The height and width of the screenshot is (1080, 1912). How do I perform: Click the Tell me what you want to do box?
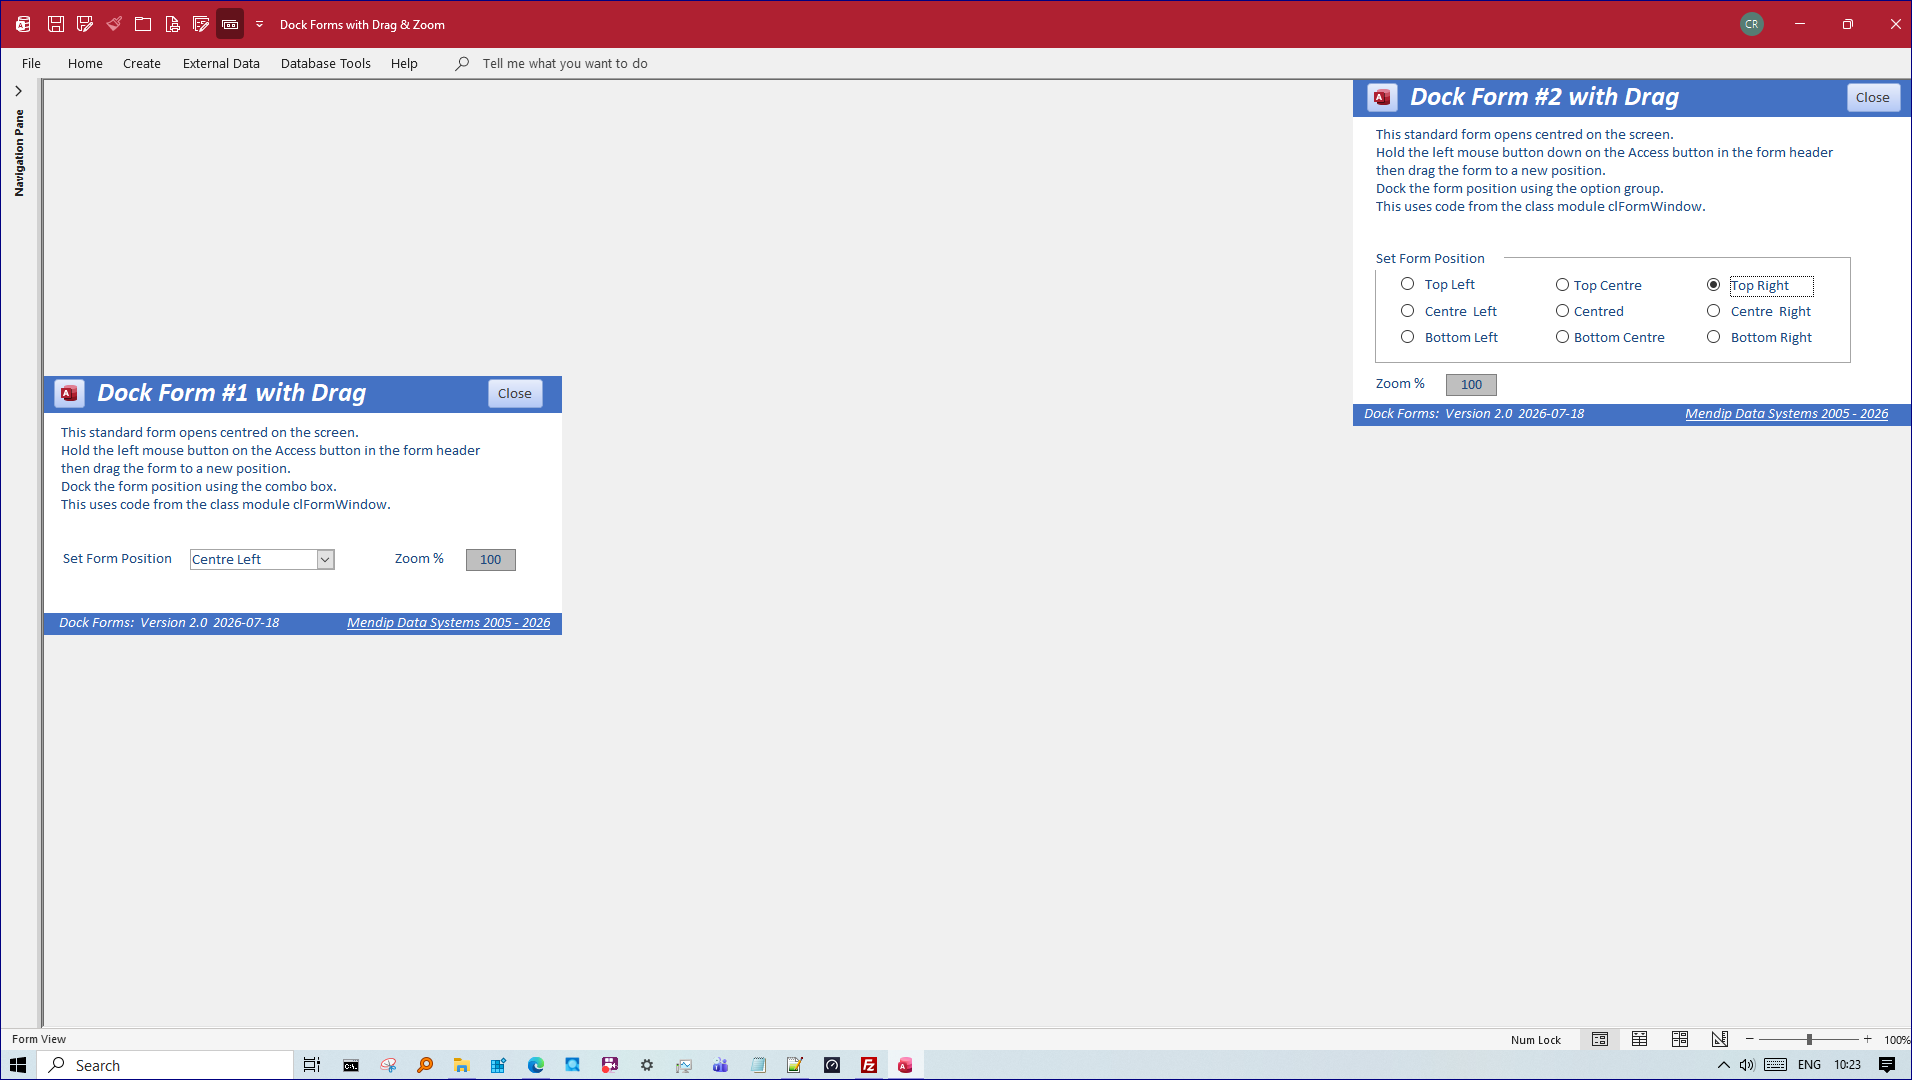(x=565, y=63)
